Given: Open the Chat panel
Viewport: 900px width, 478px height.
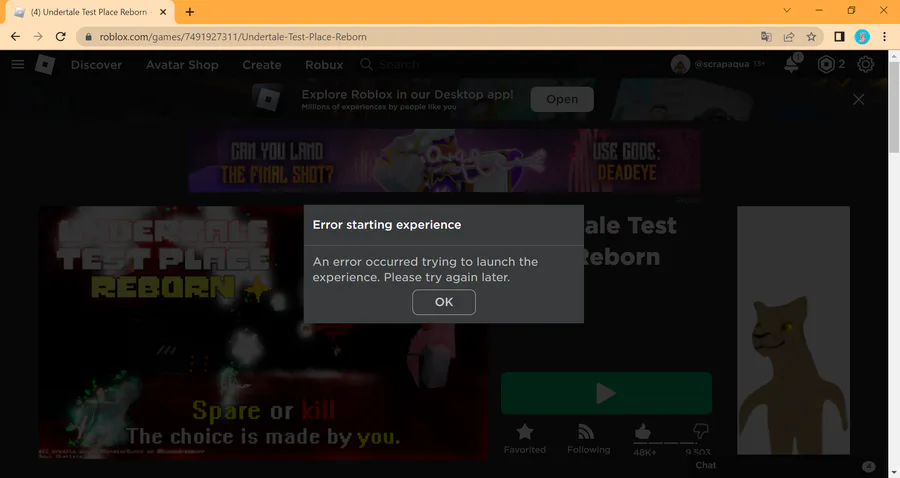Looking at the screenshot, I should pos(706,465).
